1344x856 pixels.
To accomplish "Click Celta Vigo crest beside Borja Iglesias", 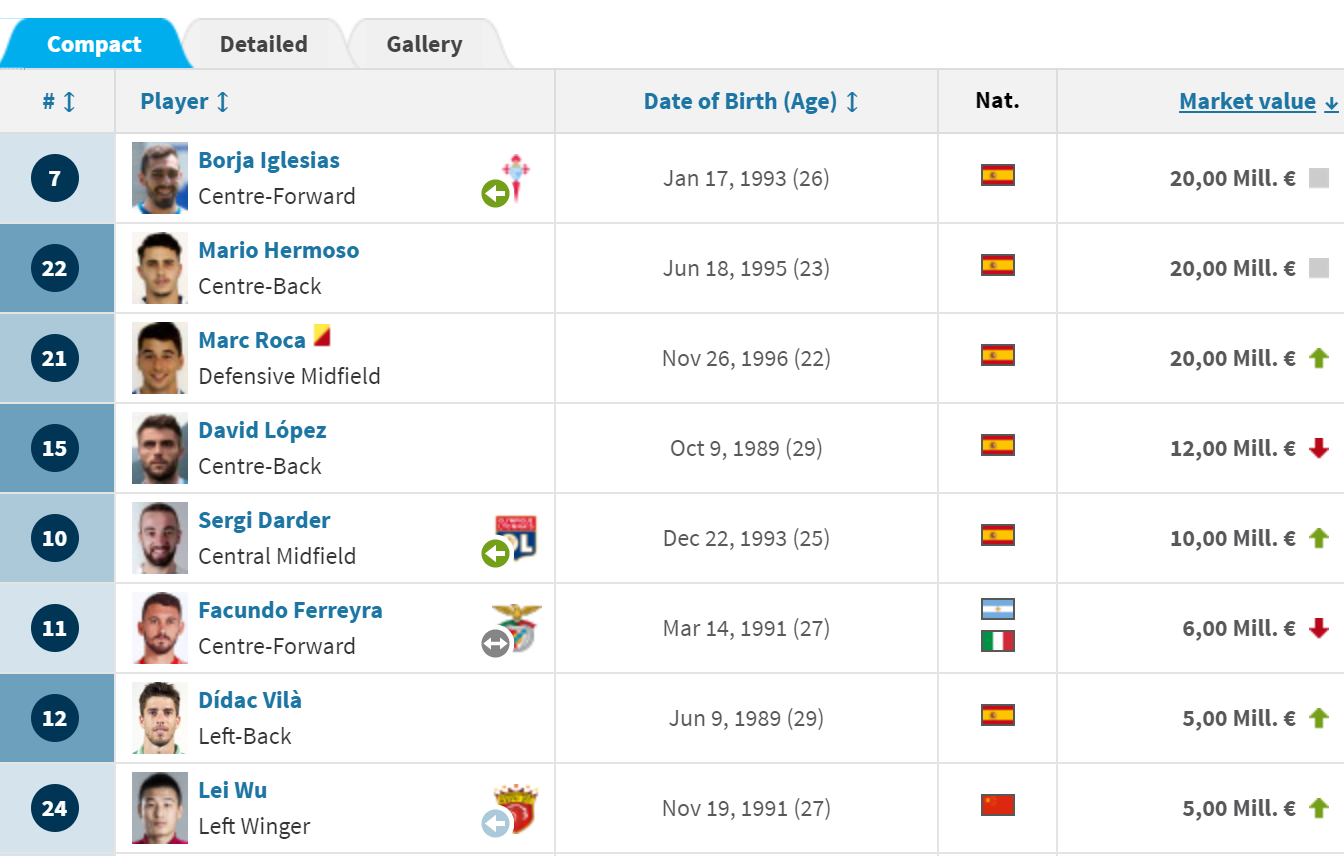I will coord(515,179).
